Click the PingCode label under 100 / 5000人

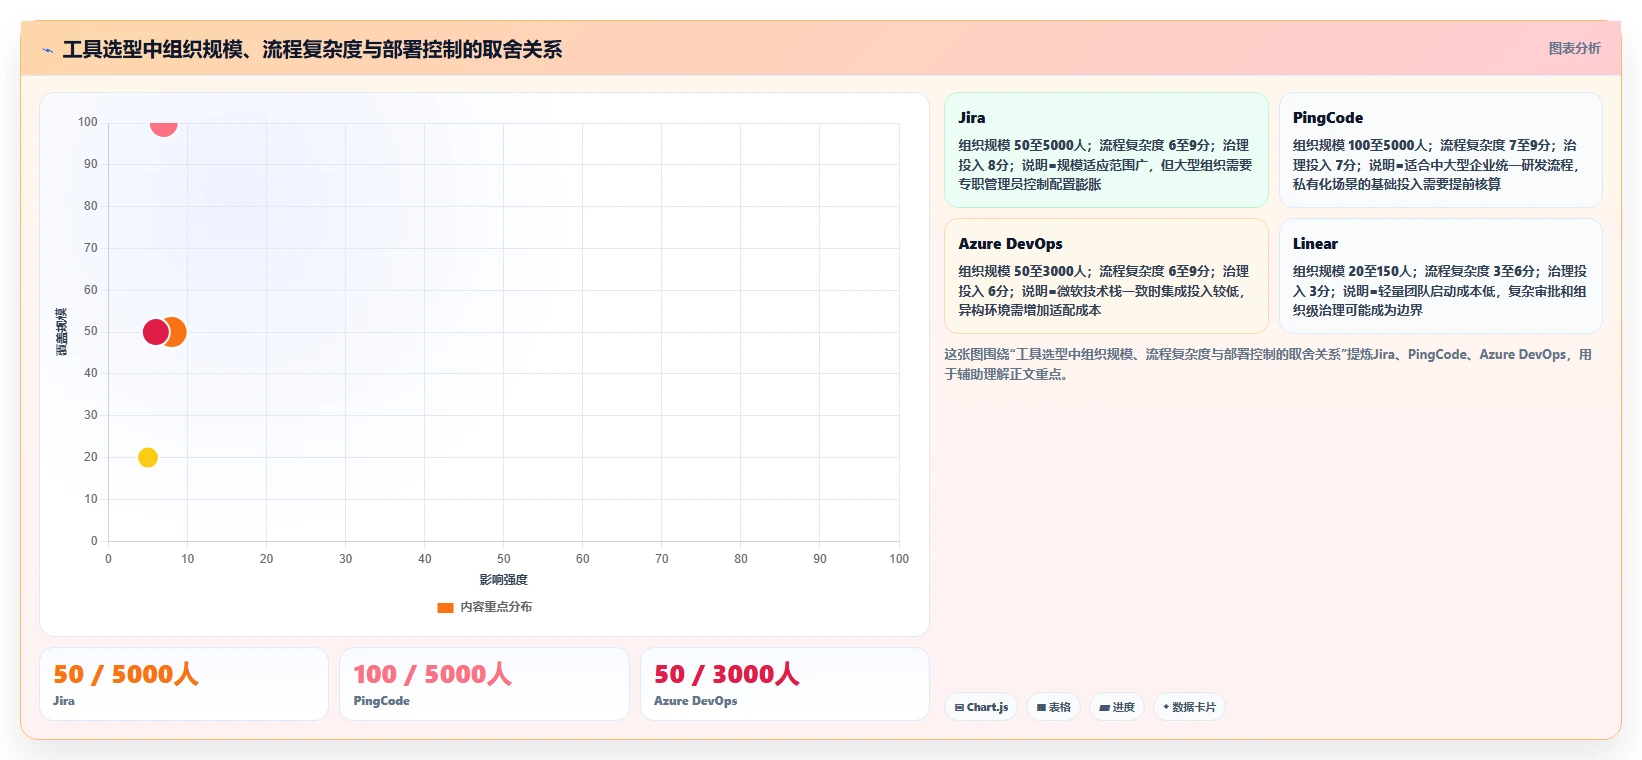381,701
